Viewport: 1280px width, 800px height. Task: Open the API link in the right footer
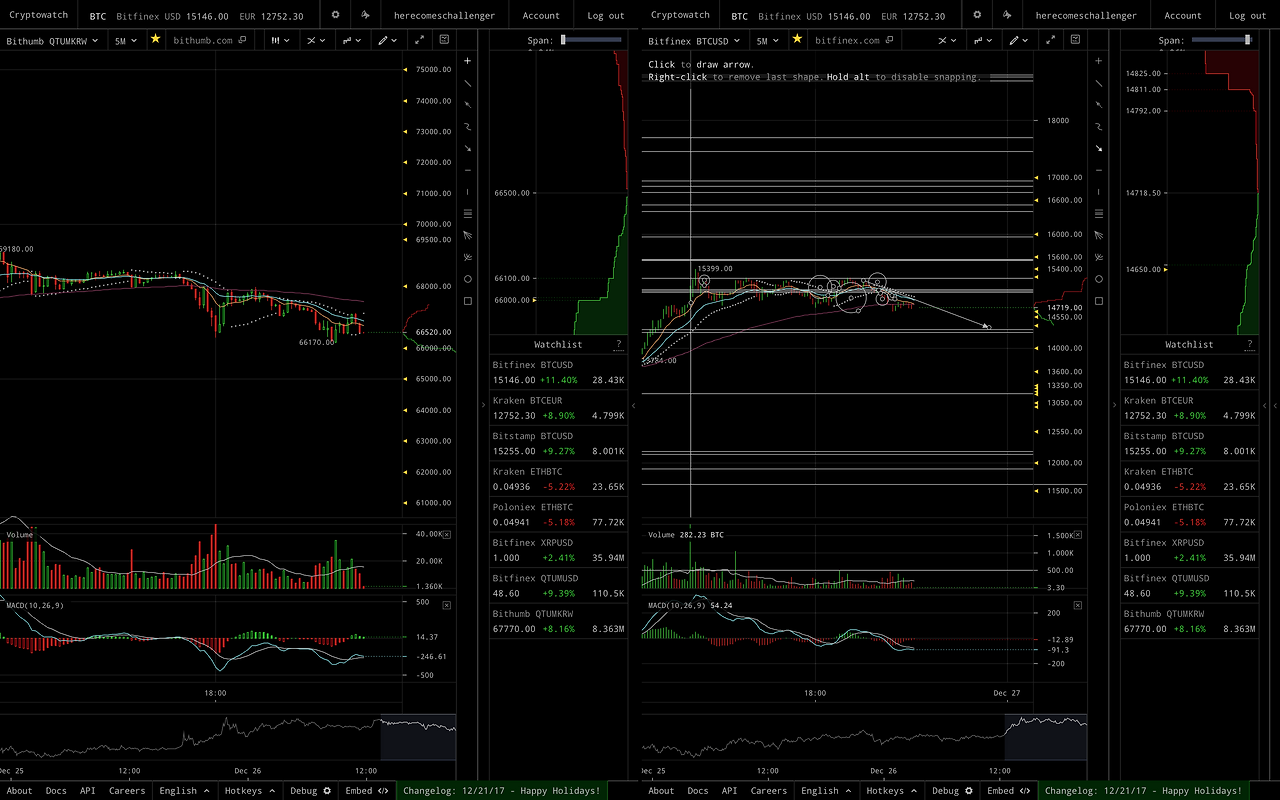point(729,791)
